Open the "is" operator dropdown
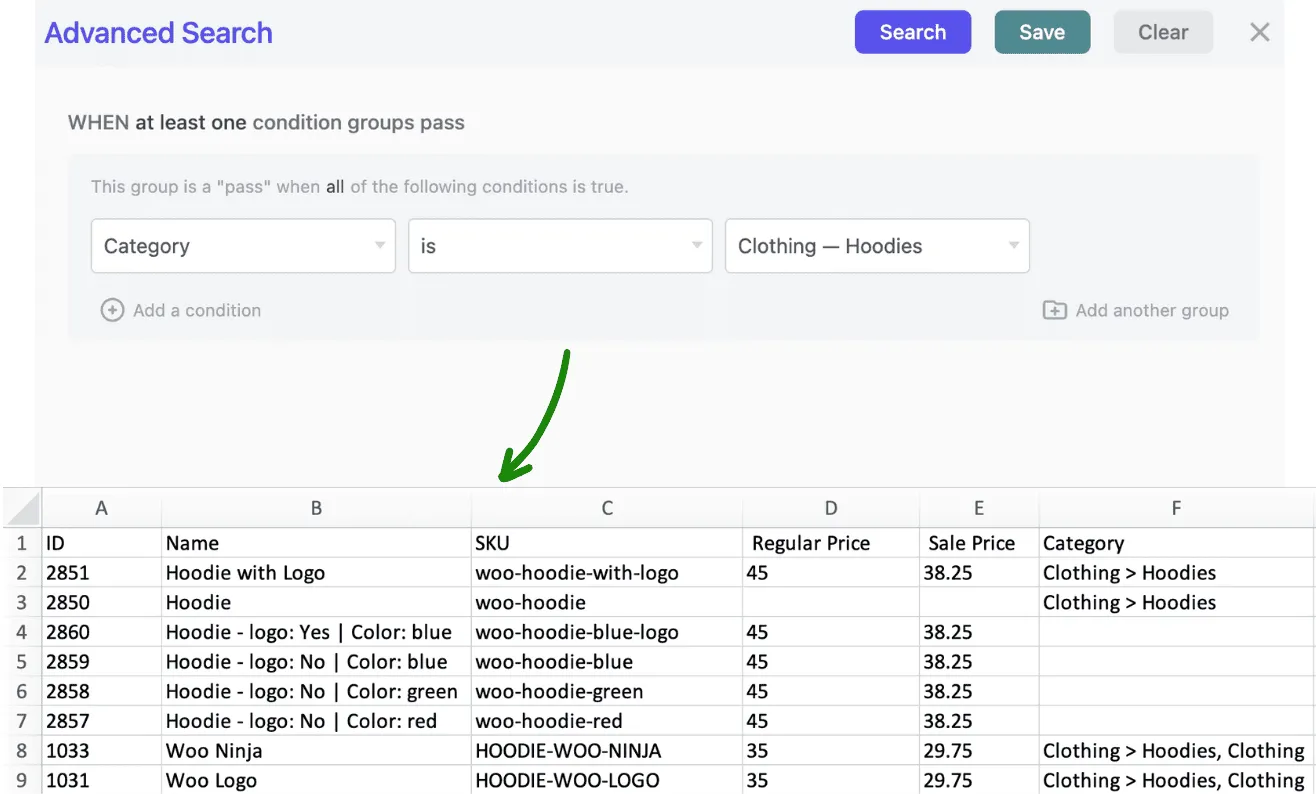The image size is (1316, 794). pos(560,246)
